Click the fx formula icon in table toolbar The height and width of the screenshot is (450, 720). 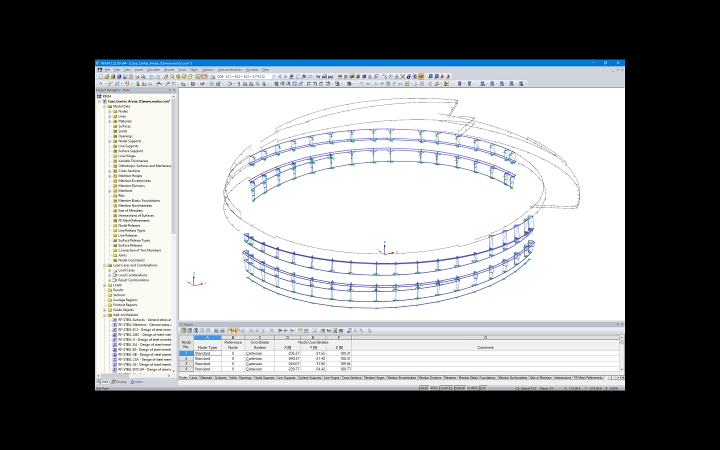[355, 331]
